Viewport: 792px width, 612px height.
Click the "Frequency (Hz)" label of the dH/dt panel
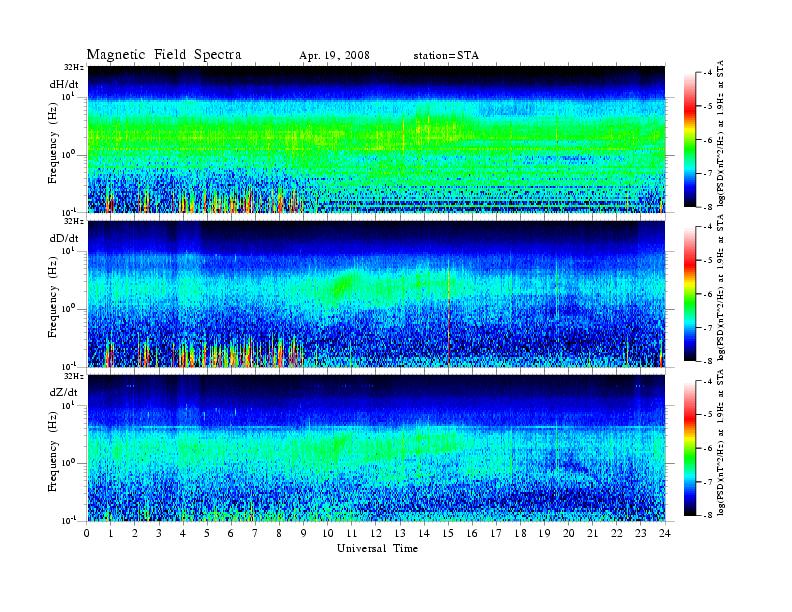tap(53, 143)
